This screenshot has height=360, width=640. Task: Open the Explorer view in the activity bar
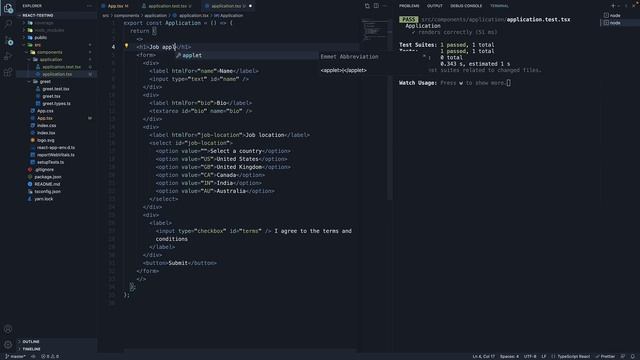click(x=8, y=8)
